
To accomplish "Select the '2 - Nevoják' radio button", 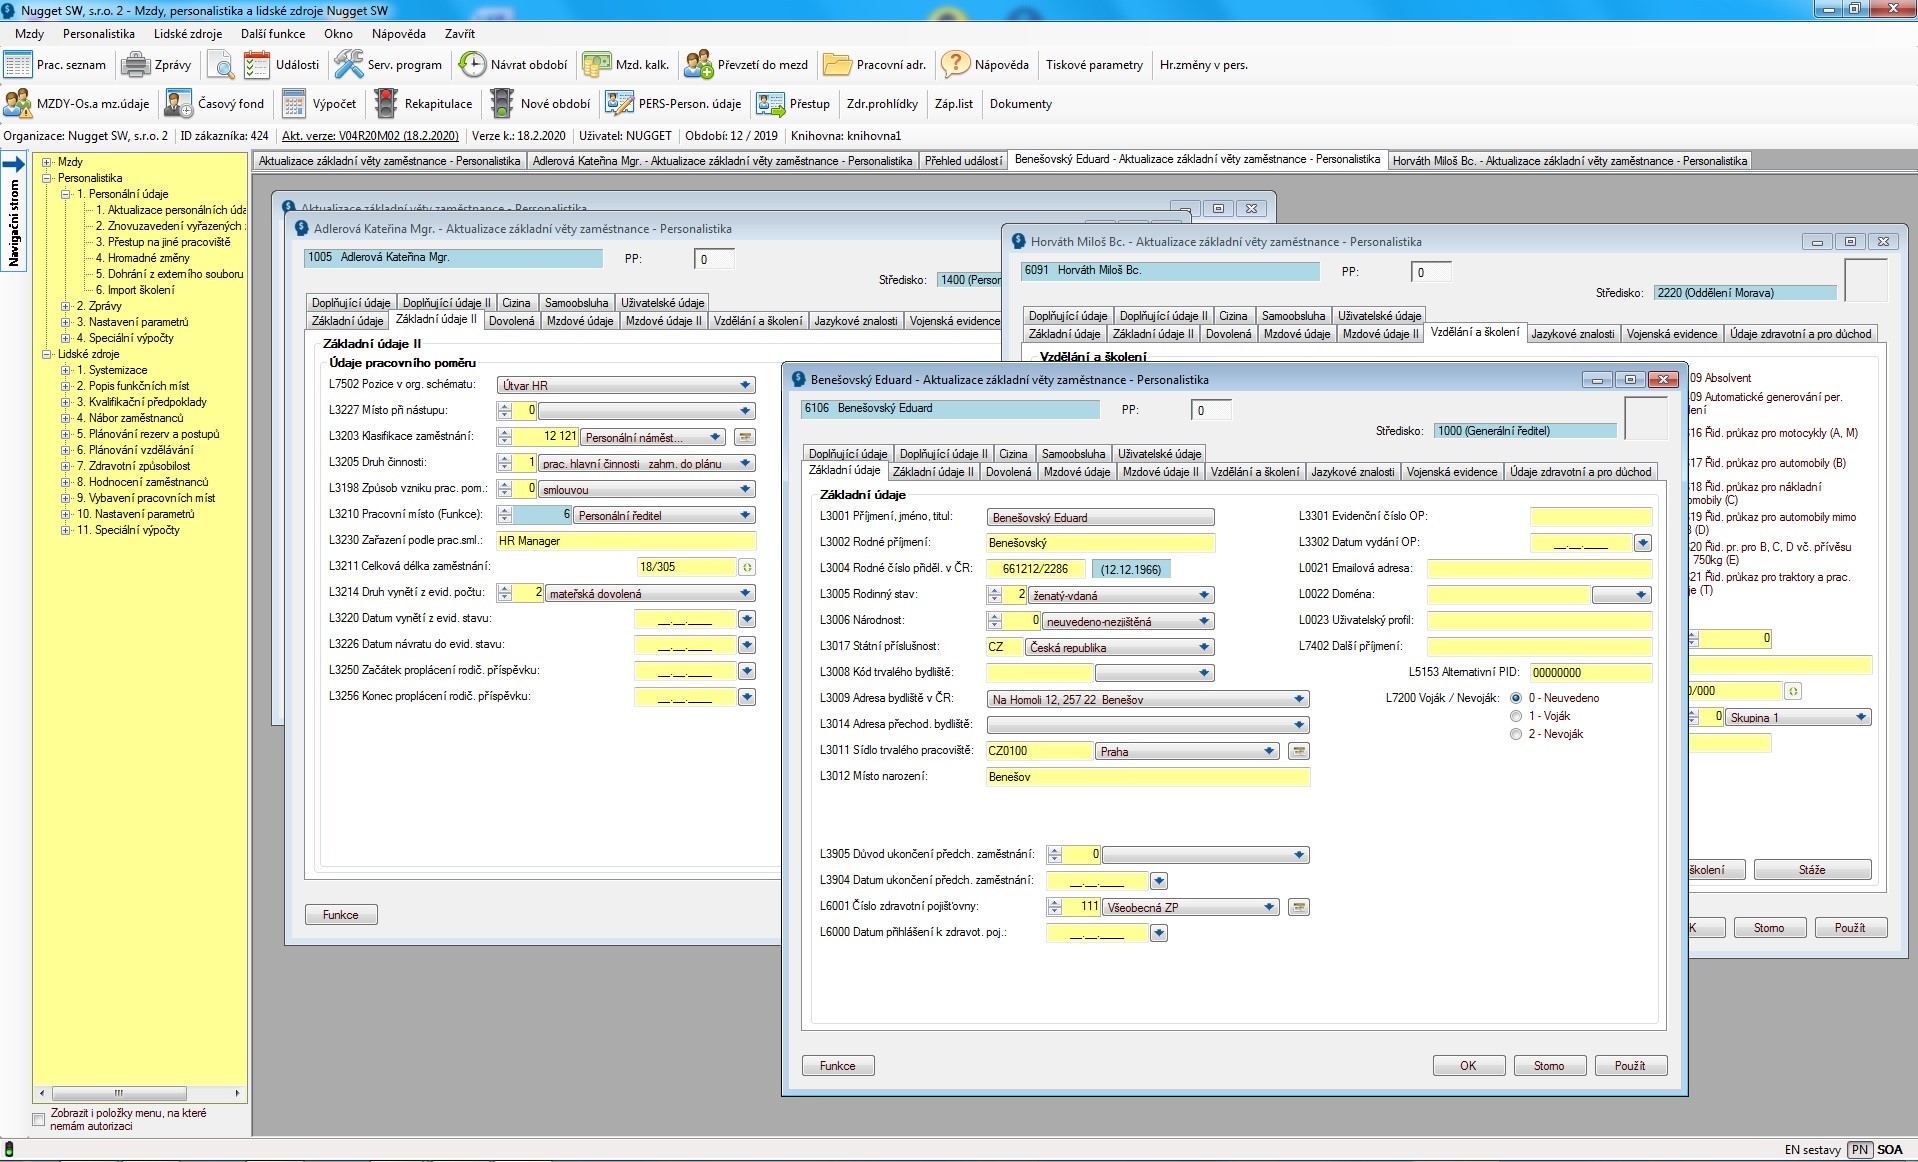I will tap(1516, 734).
